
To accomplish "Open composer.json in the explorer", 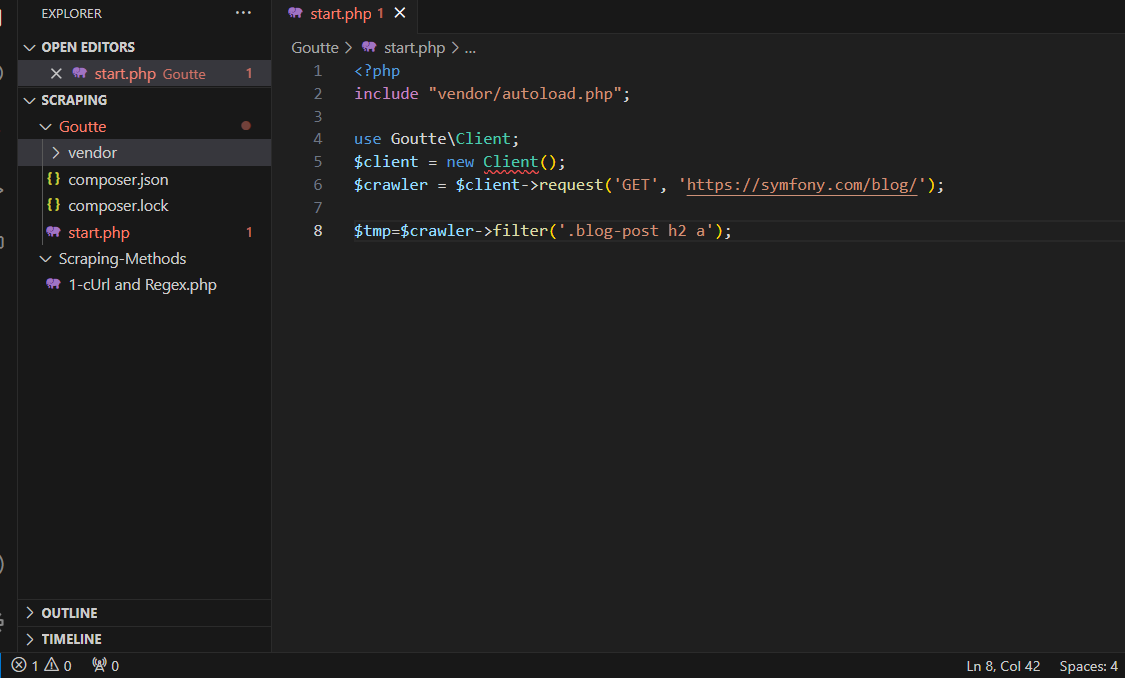I will [118, 180].
